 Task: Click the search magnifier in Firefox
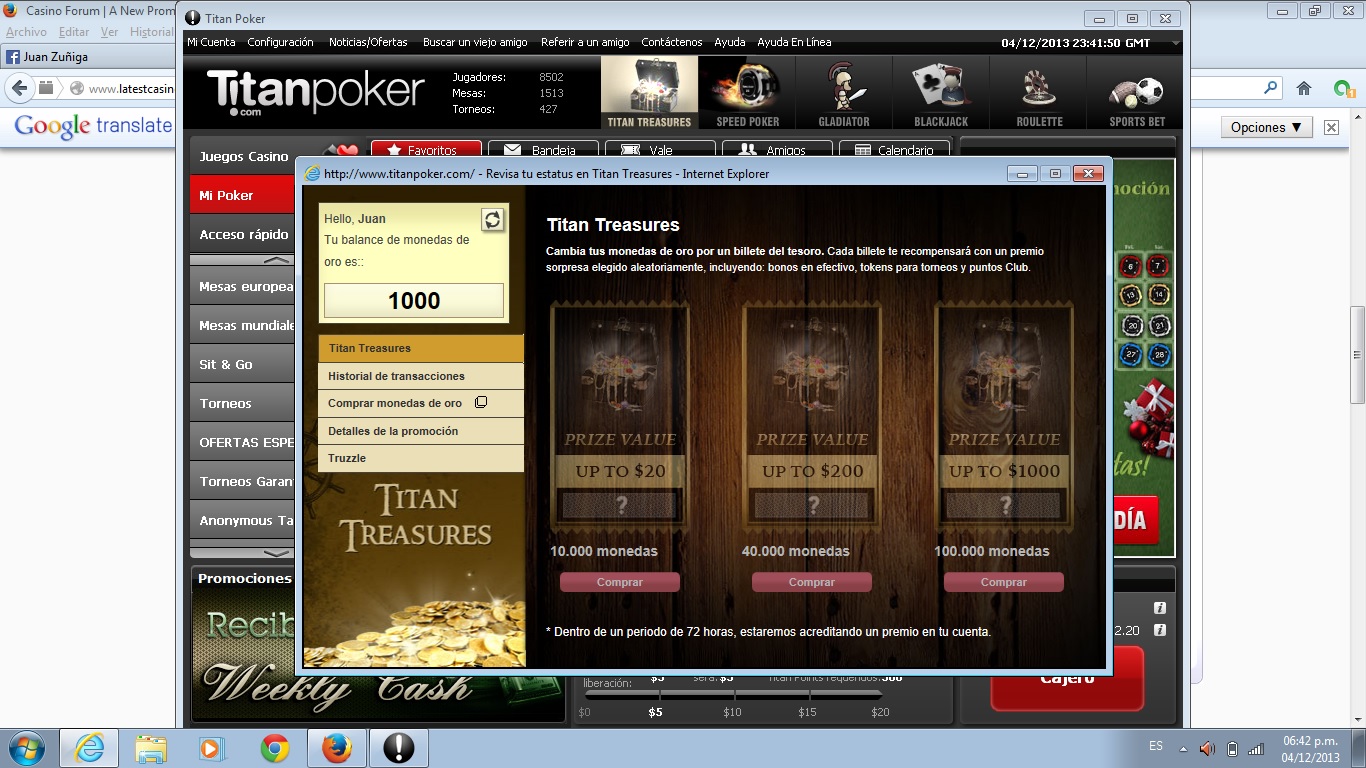(1270, 88)
